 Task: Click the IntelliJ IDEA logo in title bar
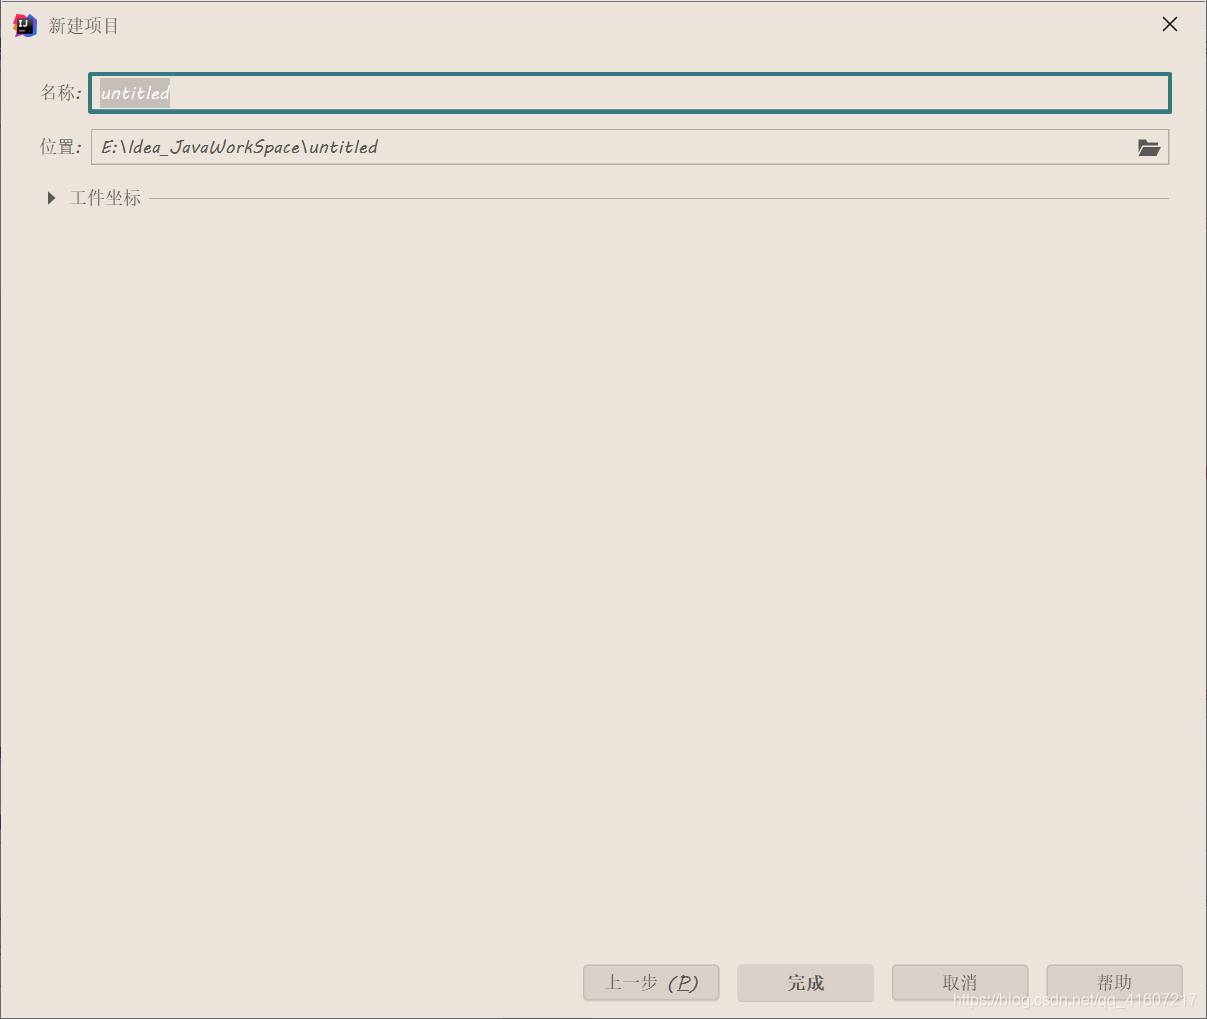pyautogui.click(x=23, y=24)
